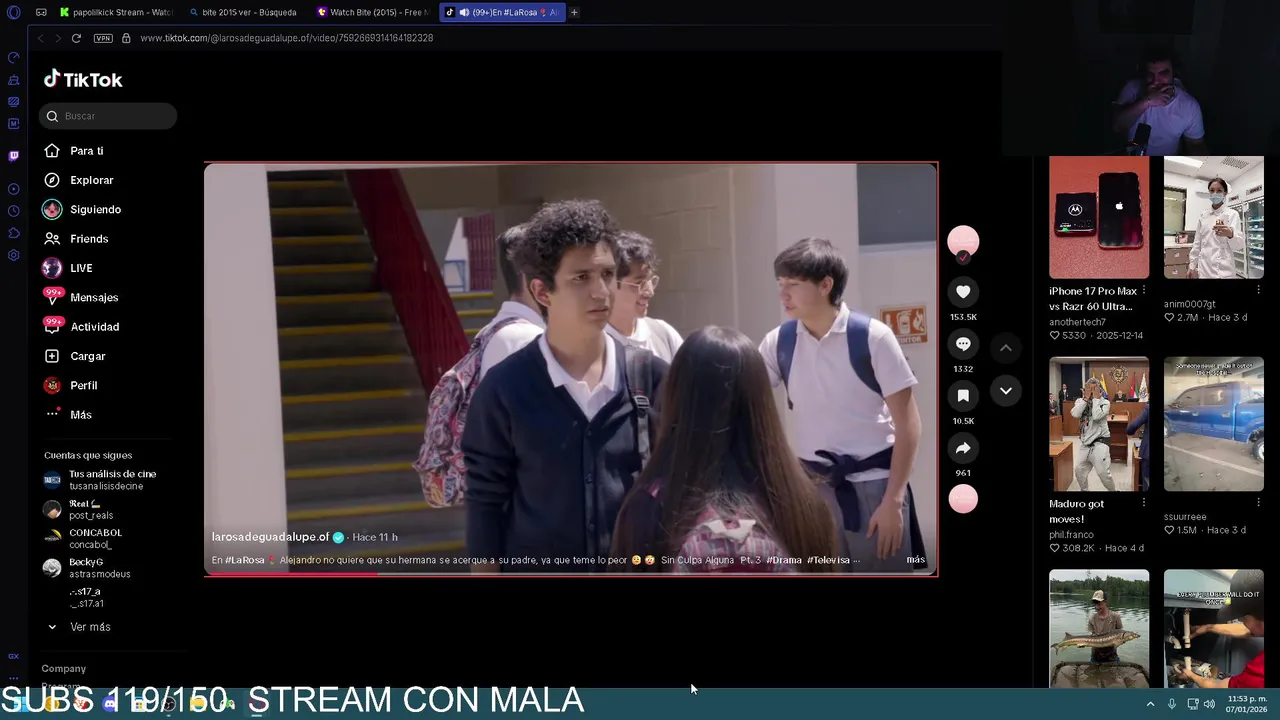Click the address bar URL
Viewport: 1280px width, 720px height.
click(x=286, y=38)
